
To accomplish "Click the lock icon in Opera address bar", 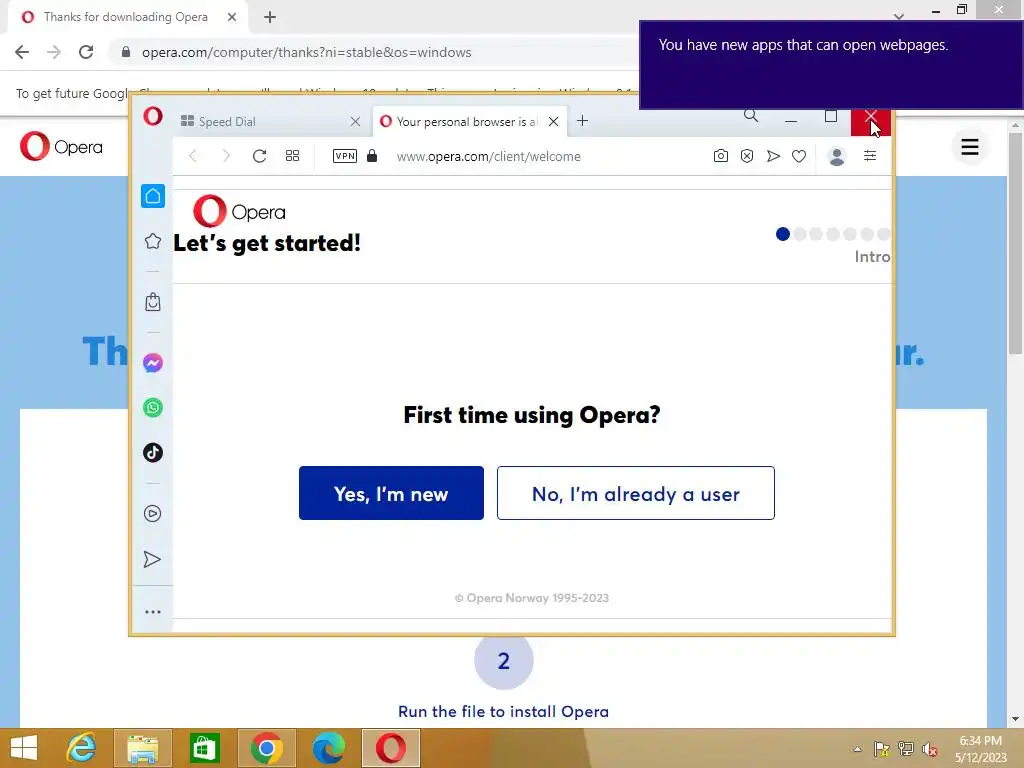I will [372, 155].
